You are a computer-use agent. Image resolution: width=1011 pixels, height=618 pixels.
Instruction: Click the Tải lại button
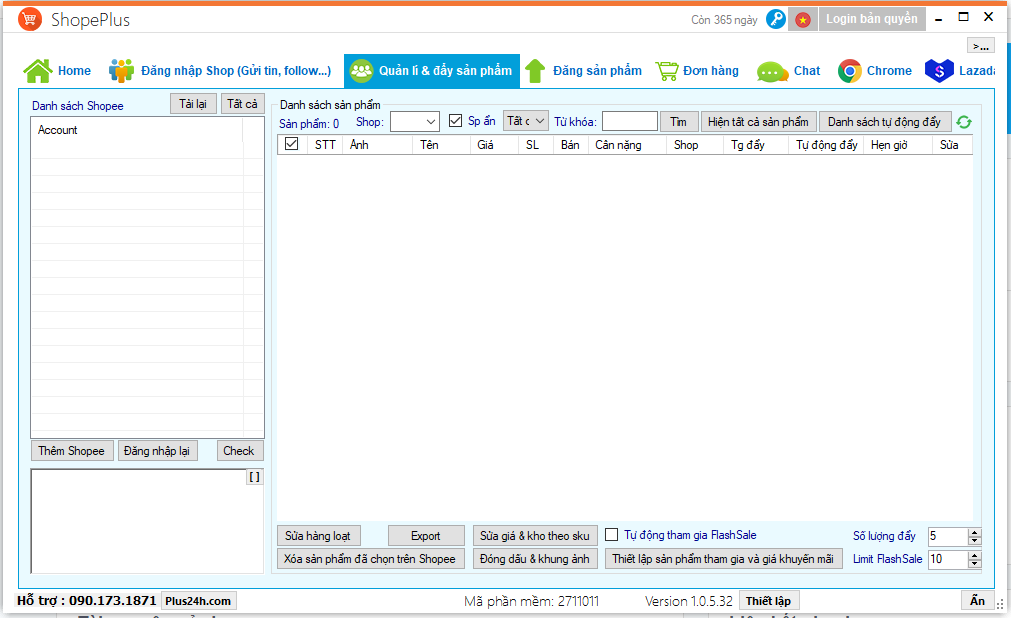(193, 104)
